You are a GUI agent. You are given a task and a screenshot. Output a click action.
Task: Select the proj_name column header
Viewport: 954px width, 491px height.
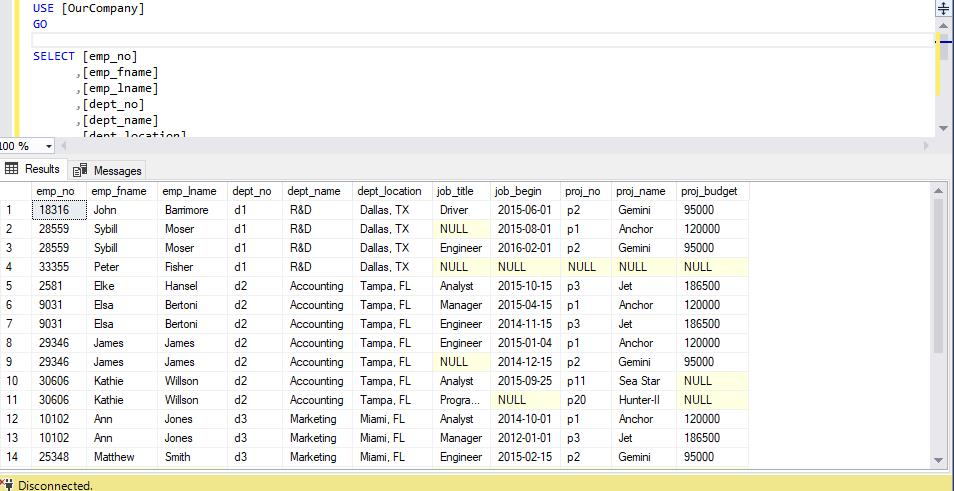644,191
